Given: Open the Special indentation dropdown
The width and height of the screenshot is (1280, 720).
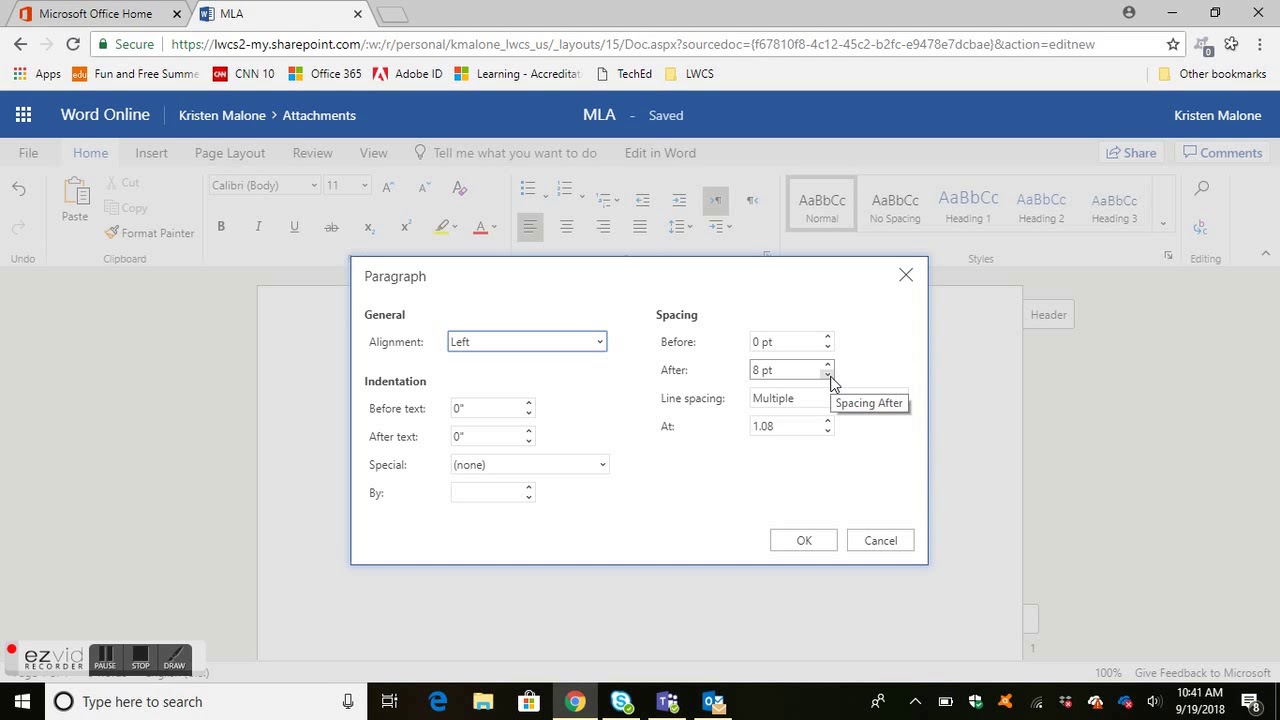Looking at the screenshot, I should (x=529, y=465).
